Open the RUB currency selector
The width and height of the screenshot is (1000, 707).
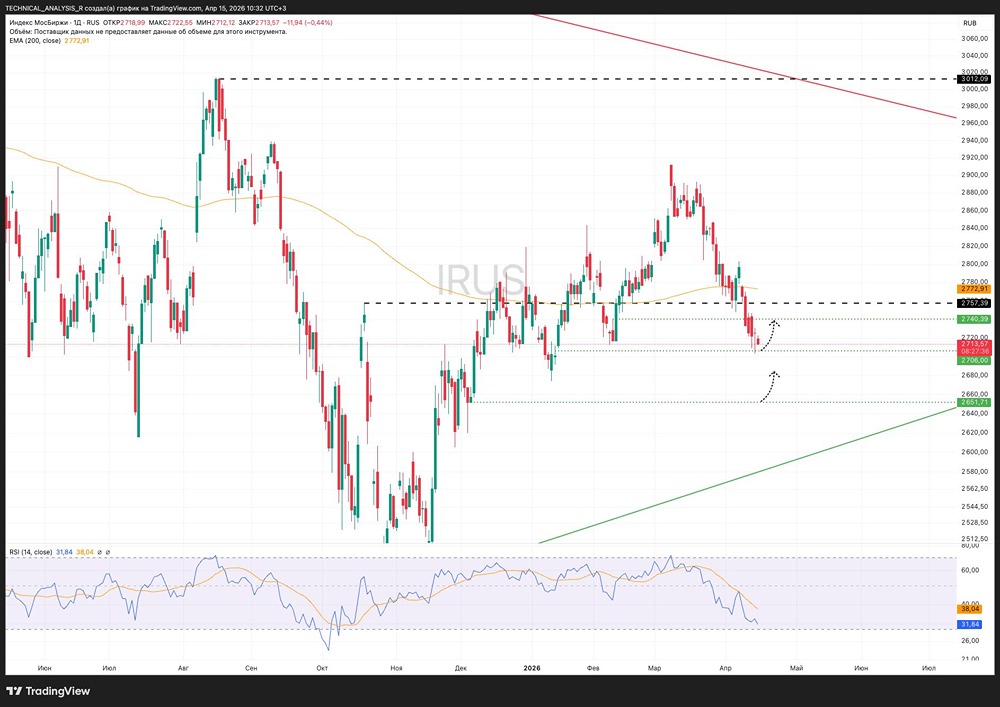pos(969,23)
